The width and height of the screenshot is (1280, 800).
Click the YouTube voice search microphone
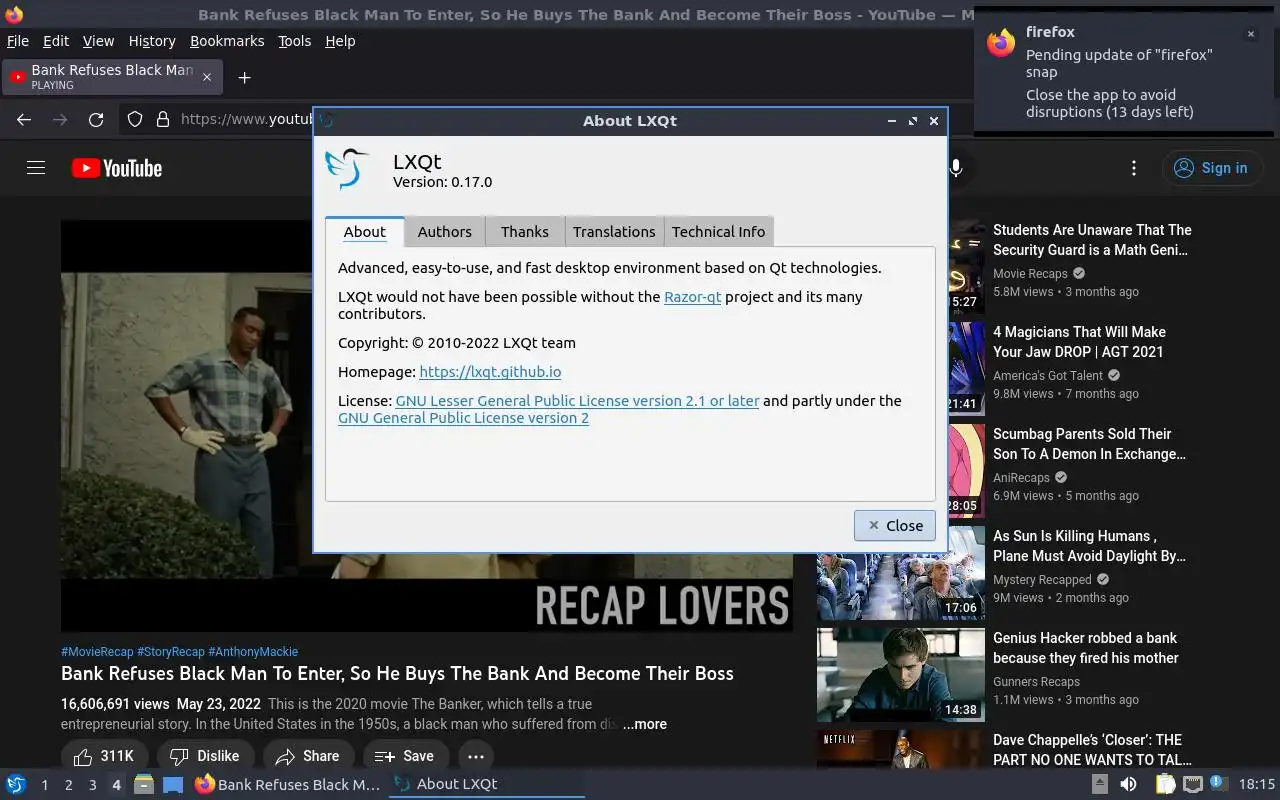[956, 168]
